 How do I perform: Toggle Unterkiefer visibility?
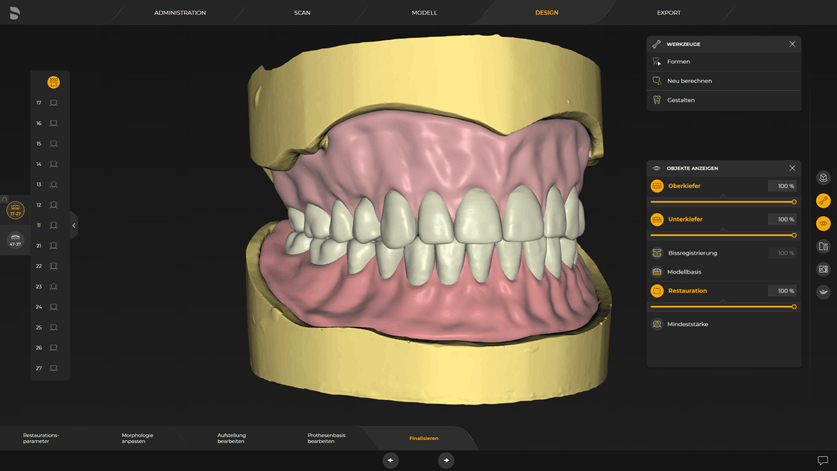coord(657,219)
